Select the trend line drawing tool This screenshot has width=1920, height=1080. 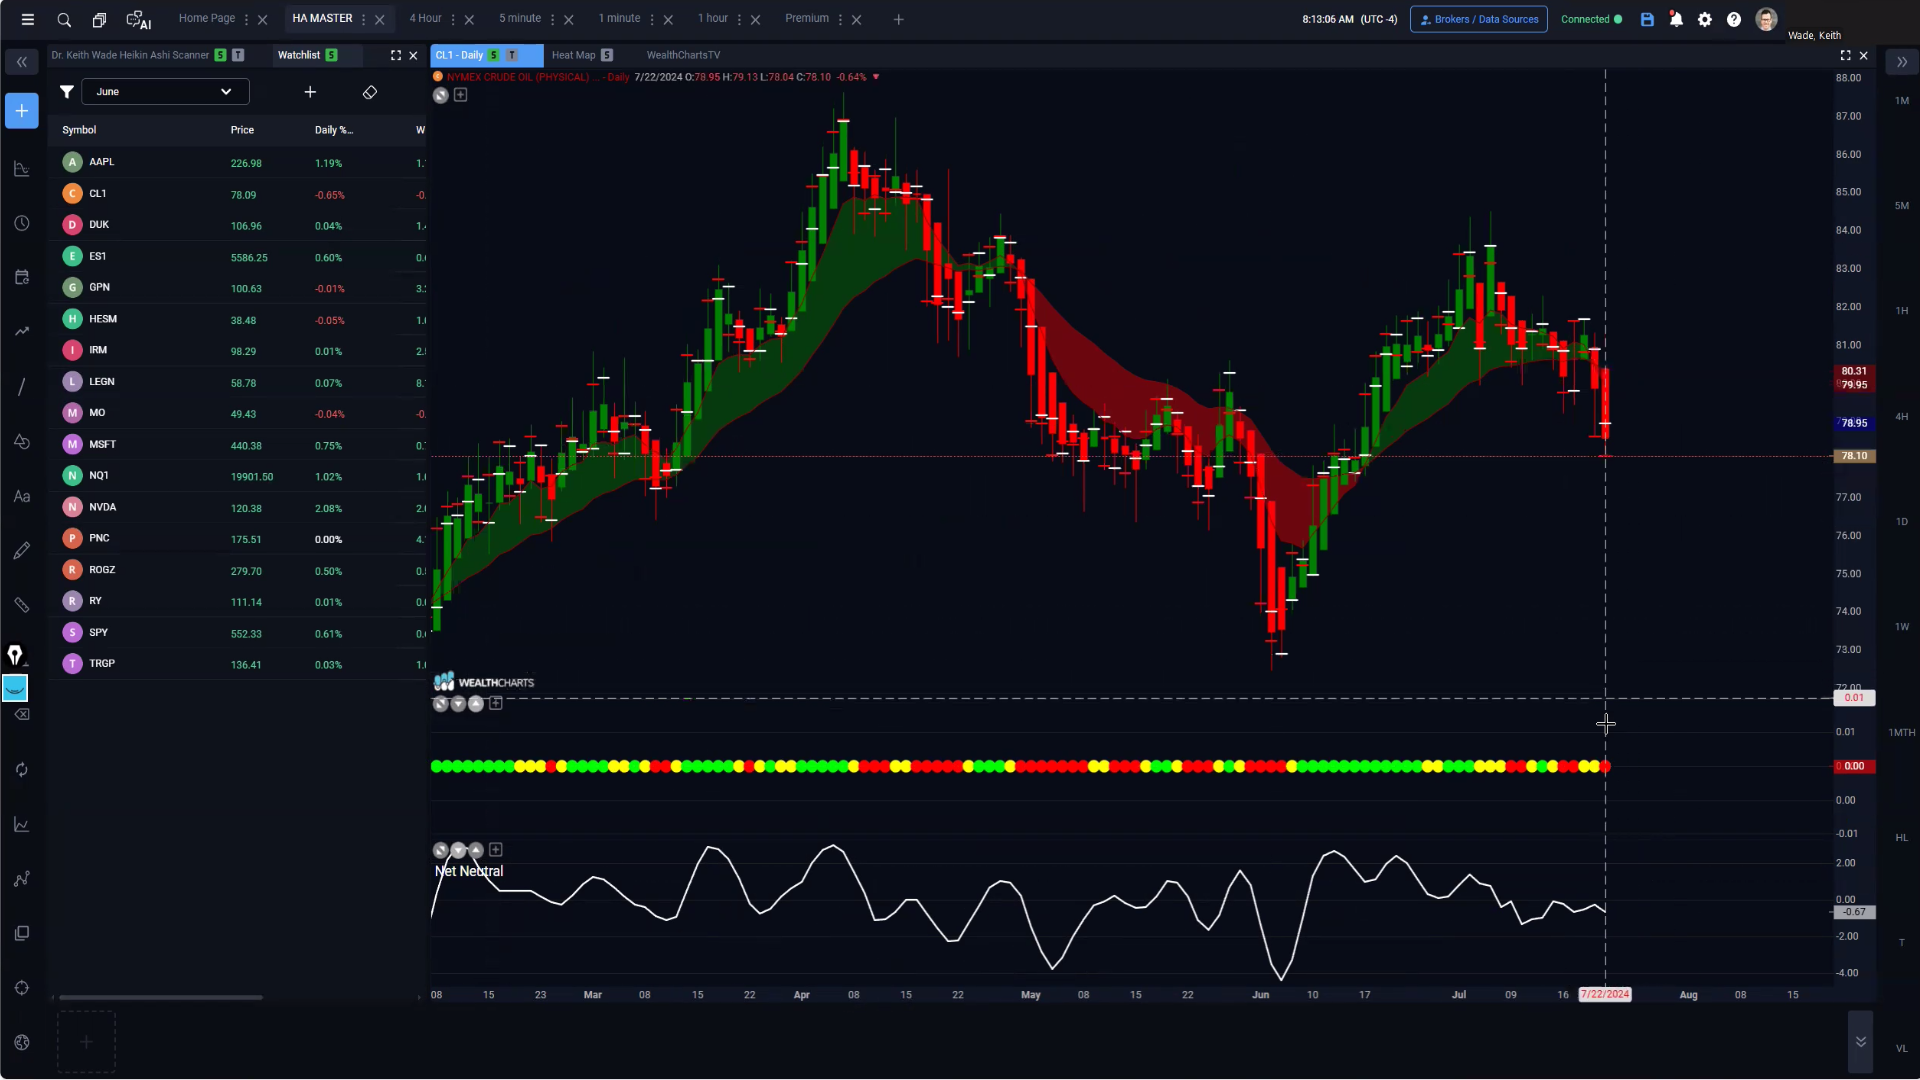click(x=21, y=387)
